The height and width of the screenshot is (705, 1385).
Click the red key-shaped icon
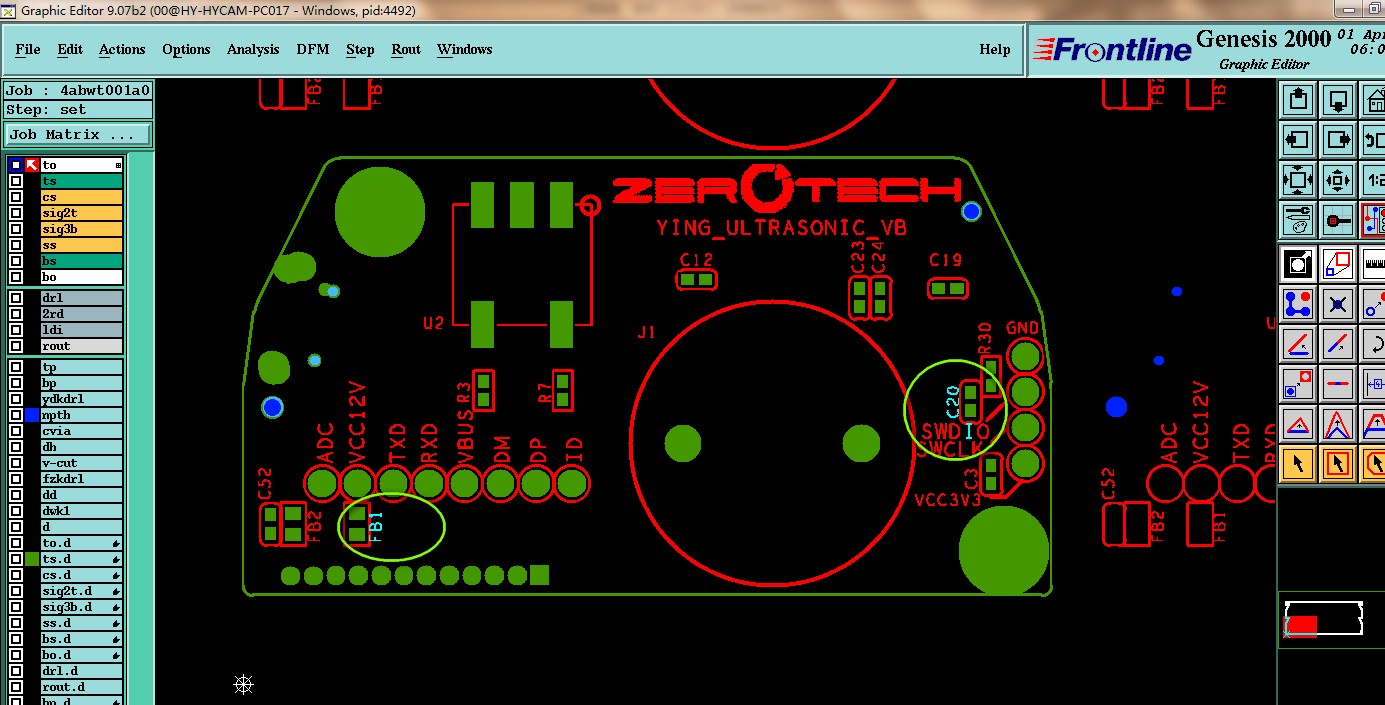[x=1338, y=219]
